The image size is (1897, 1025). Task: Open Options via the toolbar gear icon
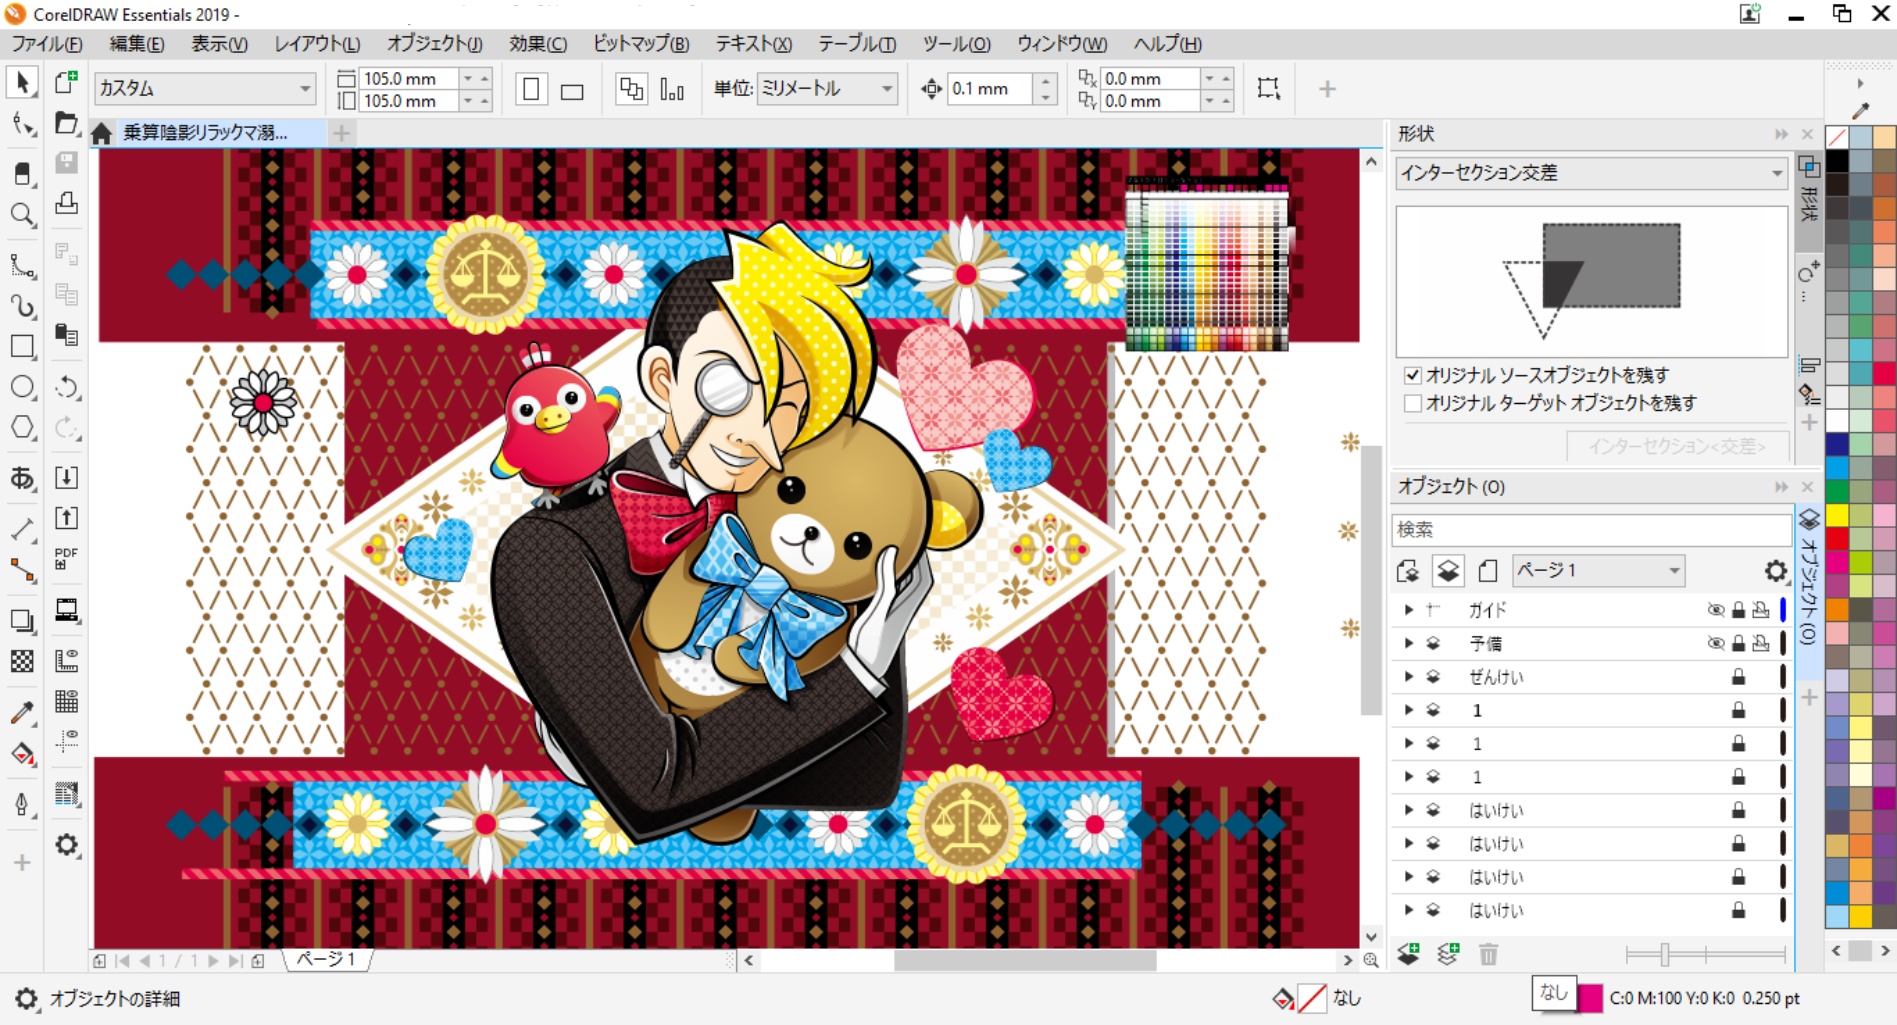coord(67,846)
